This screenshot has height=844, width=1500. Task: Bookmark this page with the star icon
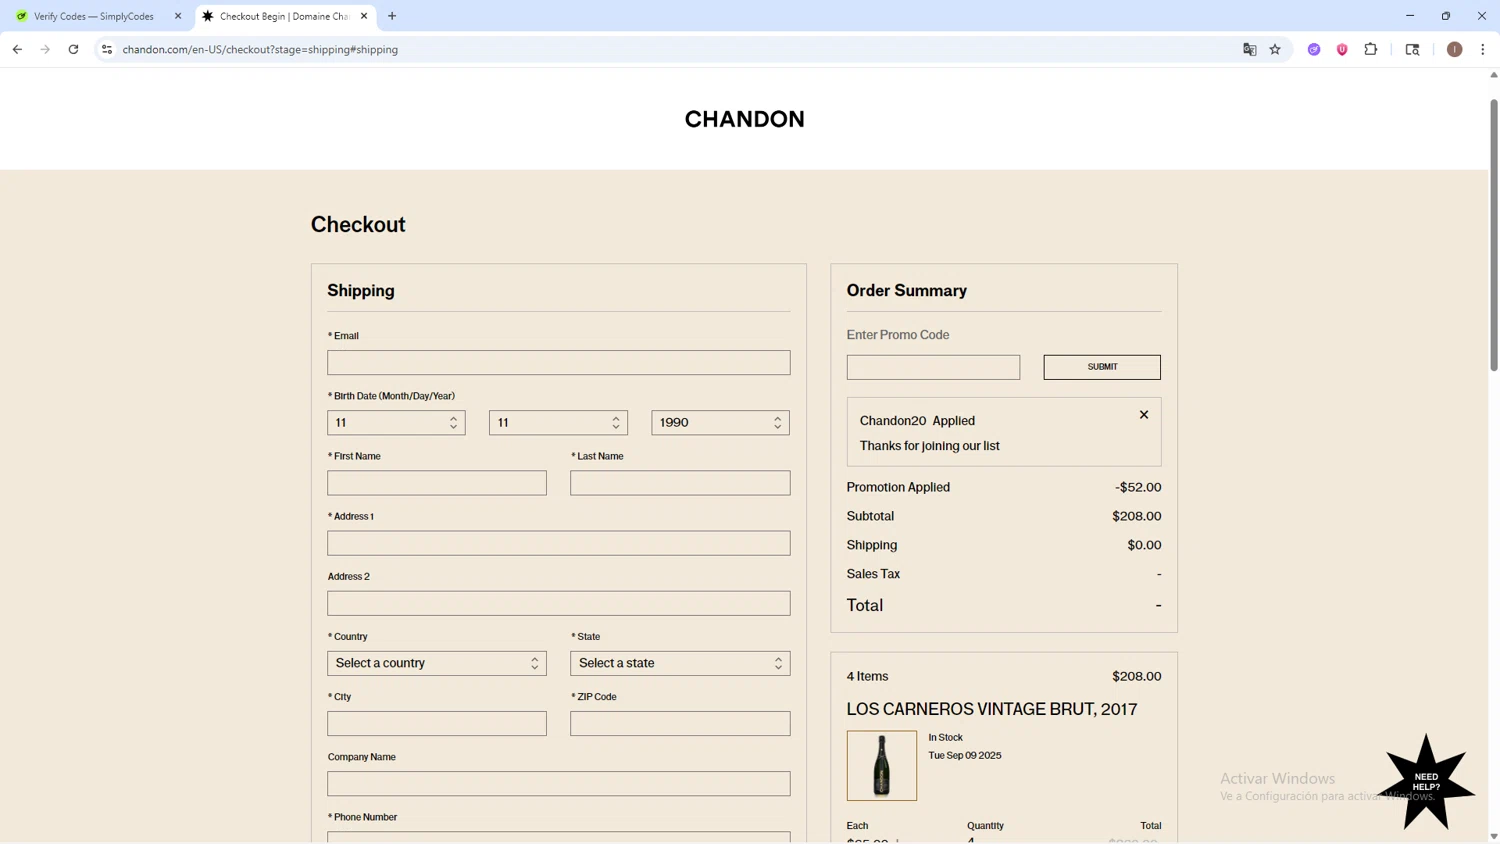pyautogui.click(x=1275, y=49)
